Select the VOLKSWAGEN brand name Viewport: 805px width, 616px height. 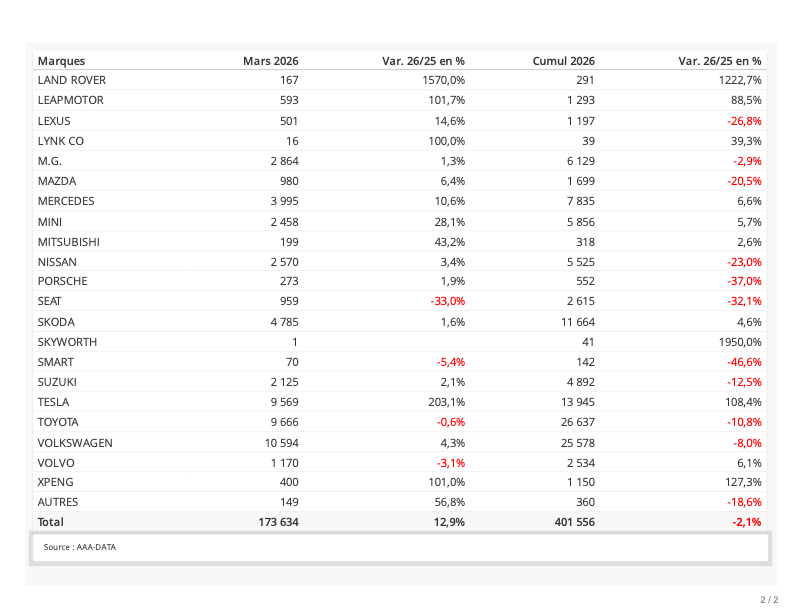point(75,442)
